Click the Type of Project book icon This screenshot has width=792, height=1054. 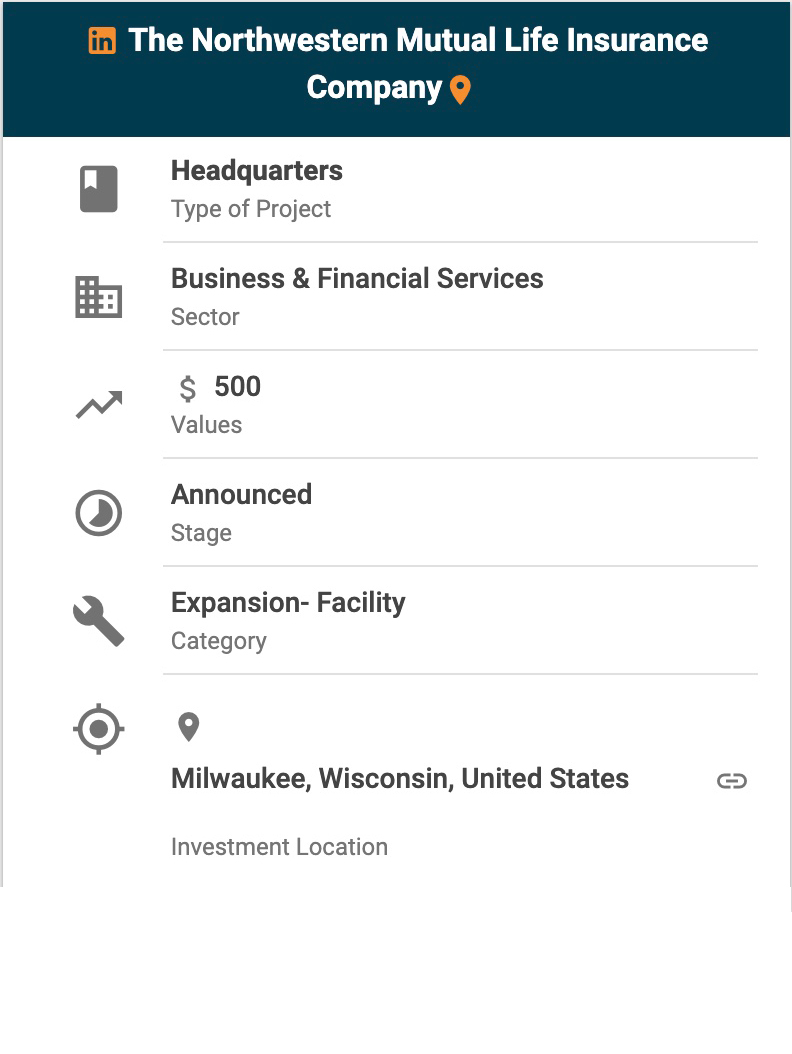pyautogui.click(x=98, y=189)
